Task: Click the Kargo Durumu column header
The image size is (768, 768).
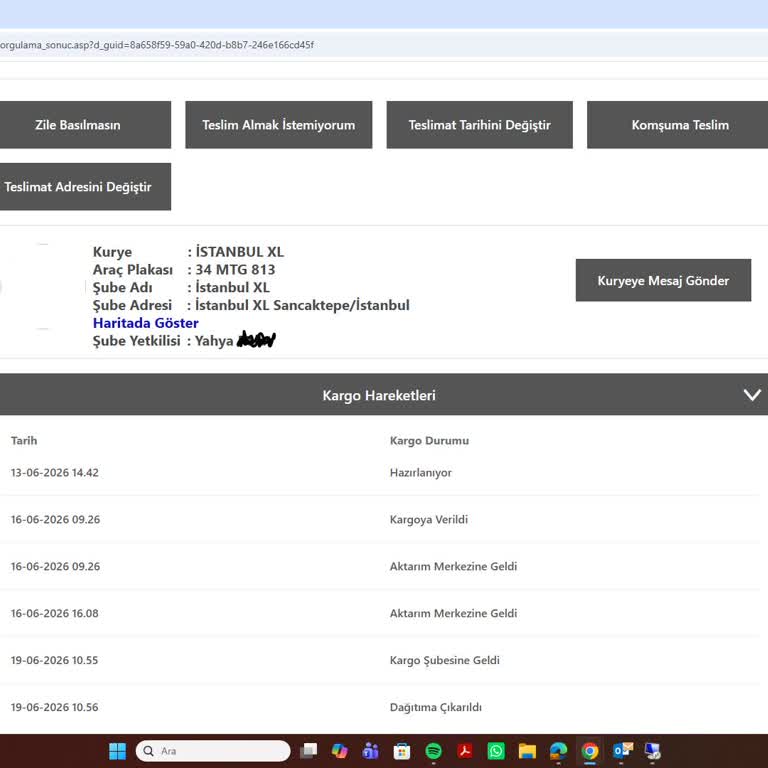Action: tap(429, 440)
